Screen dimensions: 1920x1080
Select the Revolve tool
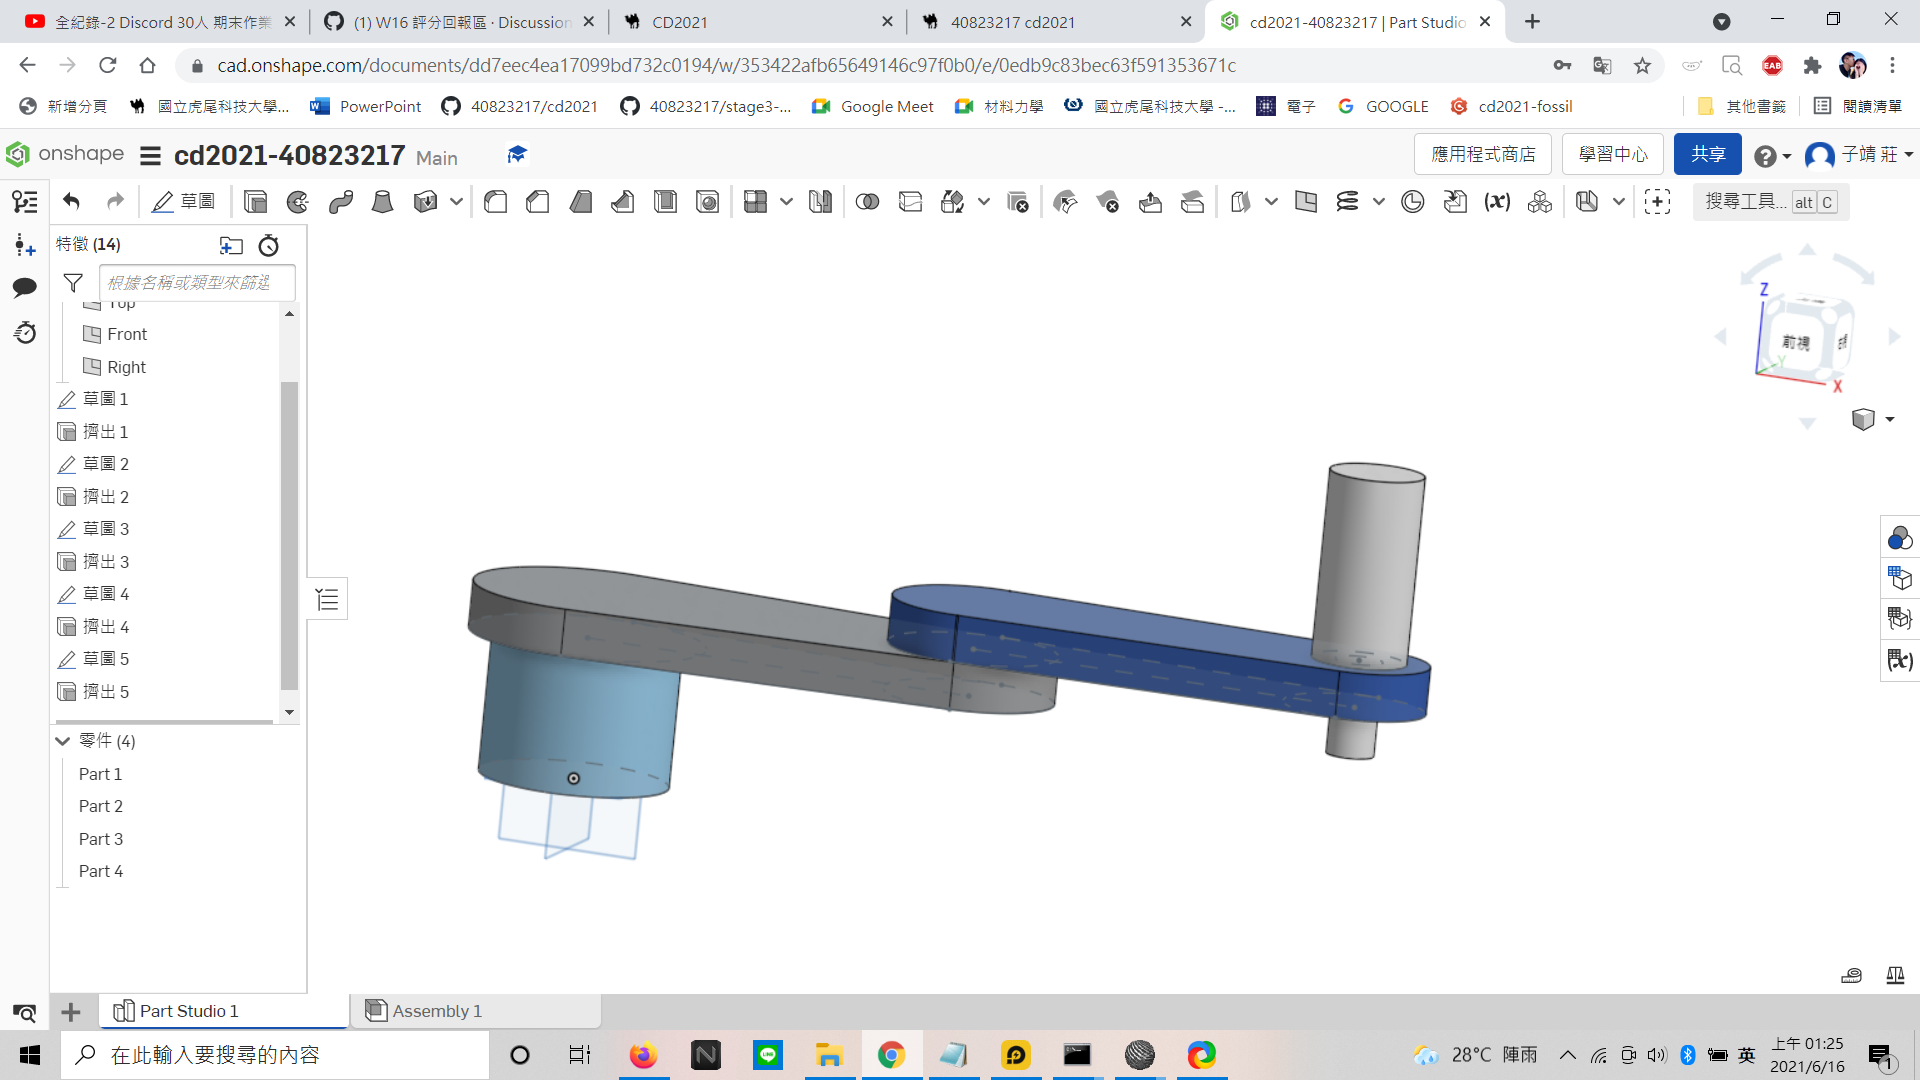point(298,202)
